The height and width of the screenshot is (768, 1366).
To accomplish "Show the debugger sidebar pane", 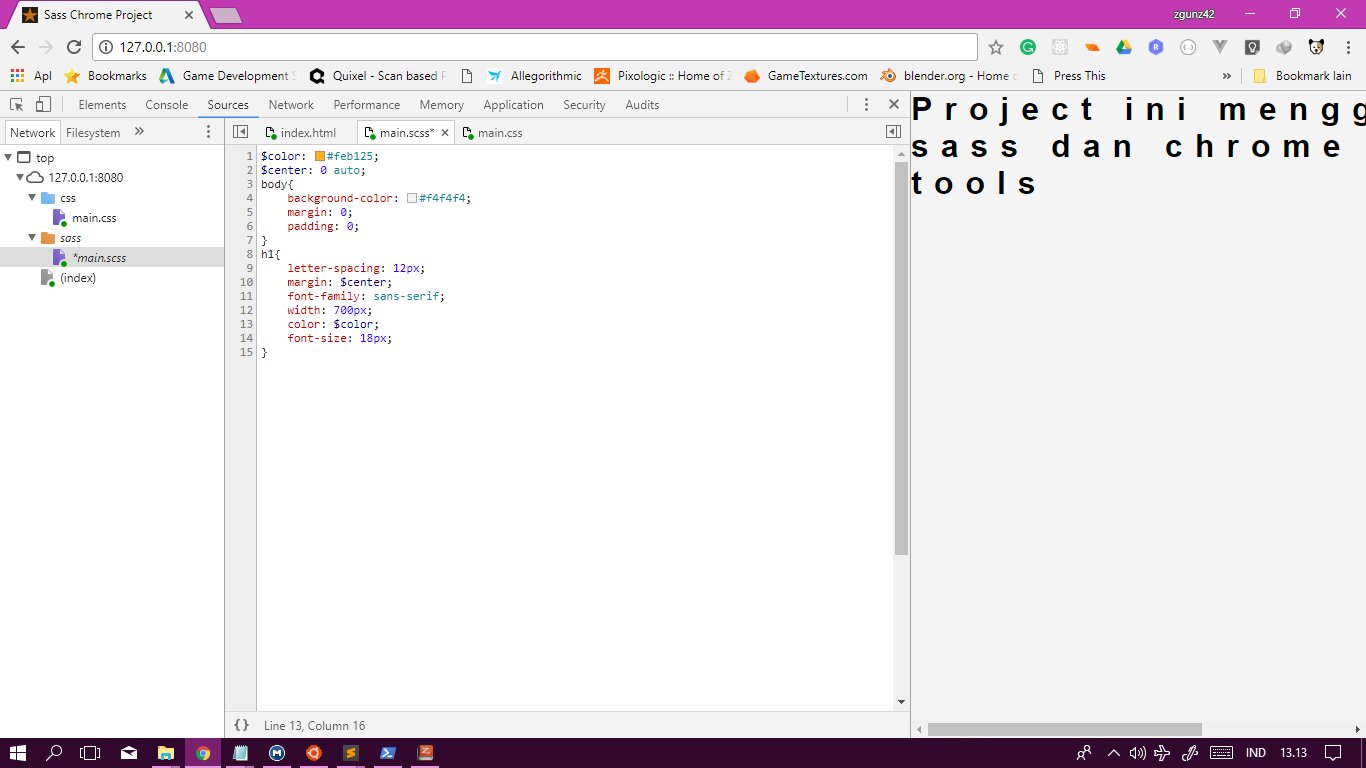I will (x=893, y=131).
